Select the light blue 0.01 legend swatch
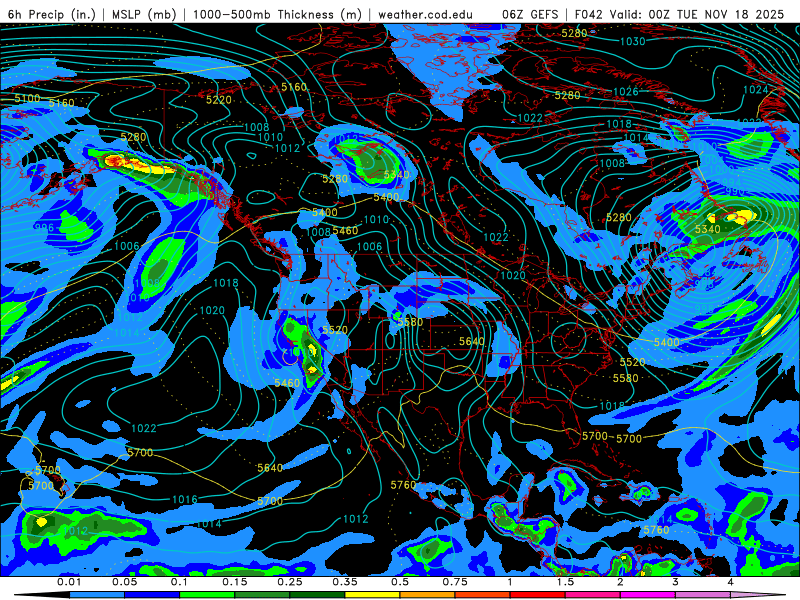Image resolution: width=800 pixels, height=600 pixels. [96, 595]
